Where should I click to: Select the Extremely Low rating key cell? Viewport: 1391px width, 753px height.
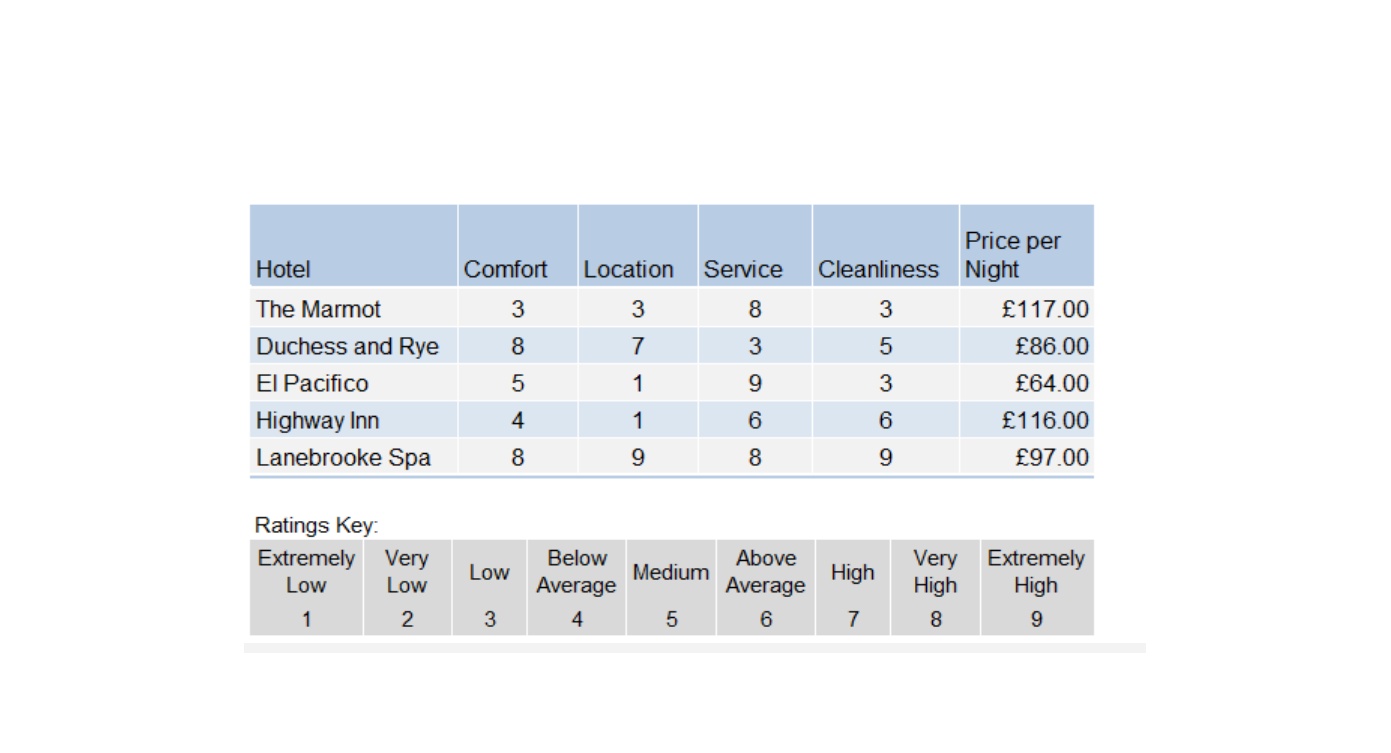point(306,588)
